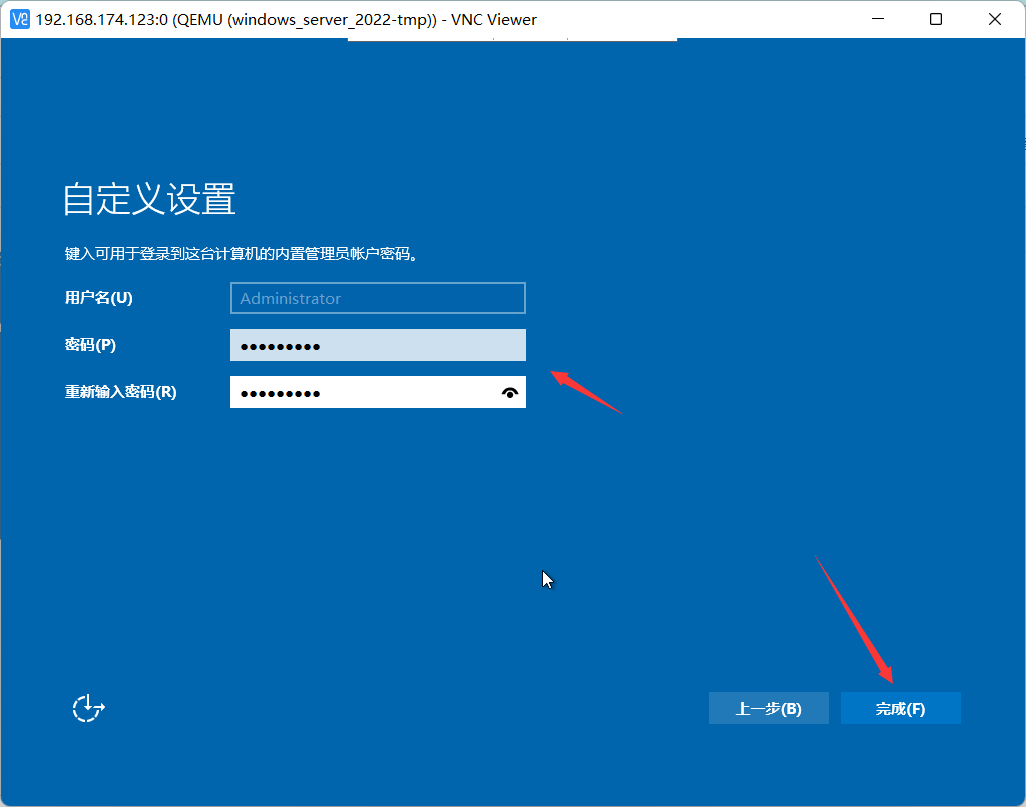Reveal password with the eye icon
Image resolution: width=1026 pixels, height=807 pixels.
[x=510, y=393]
